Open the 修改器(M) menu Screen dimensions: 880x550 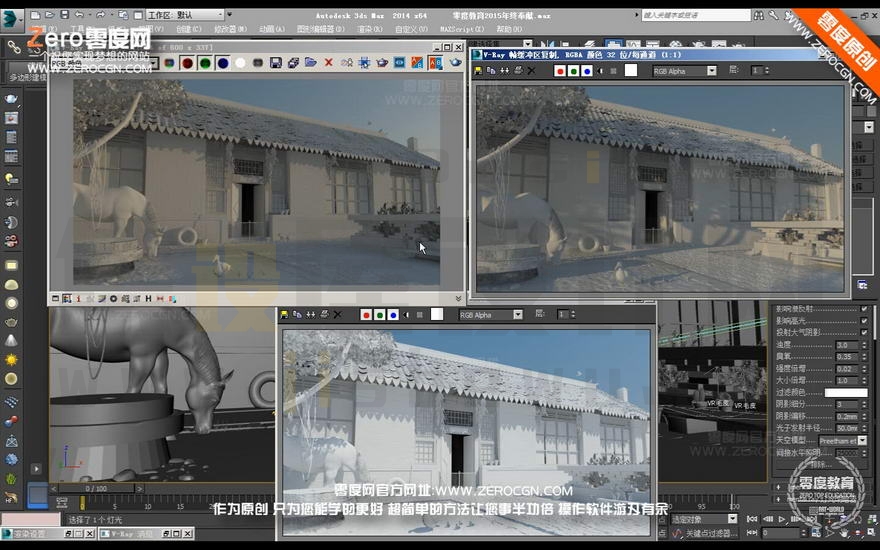(230, 29)
